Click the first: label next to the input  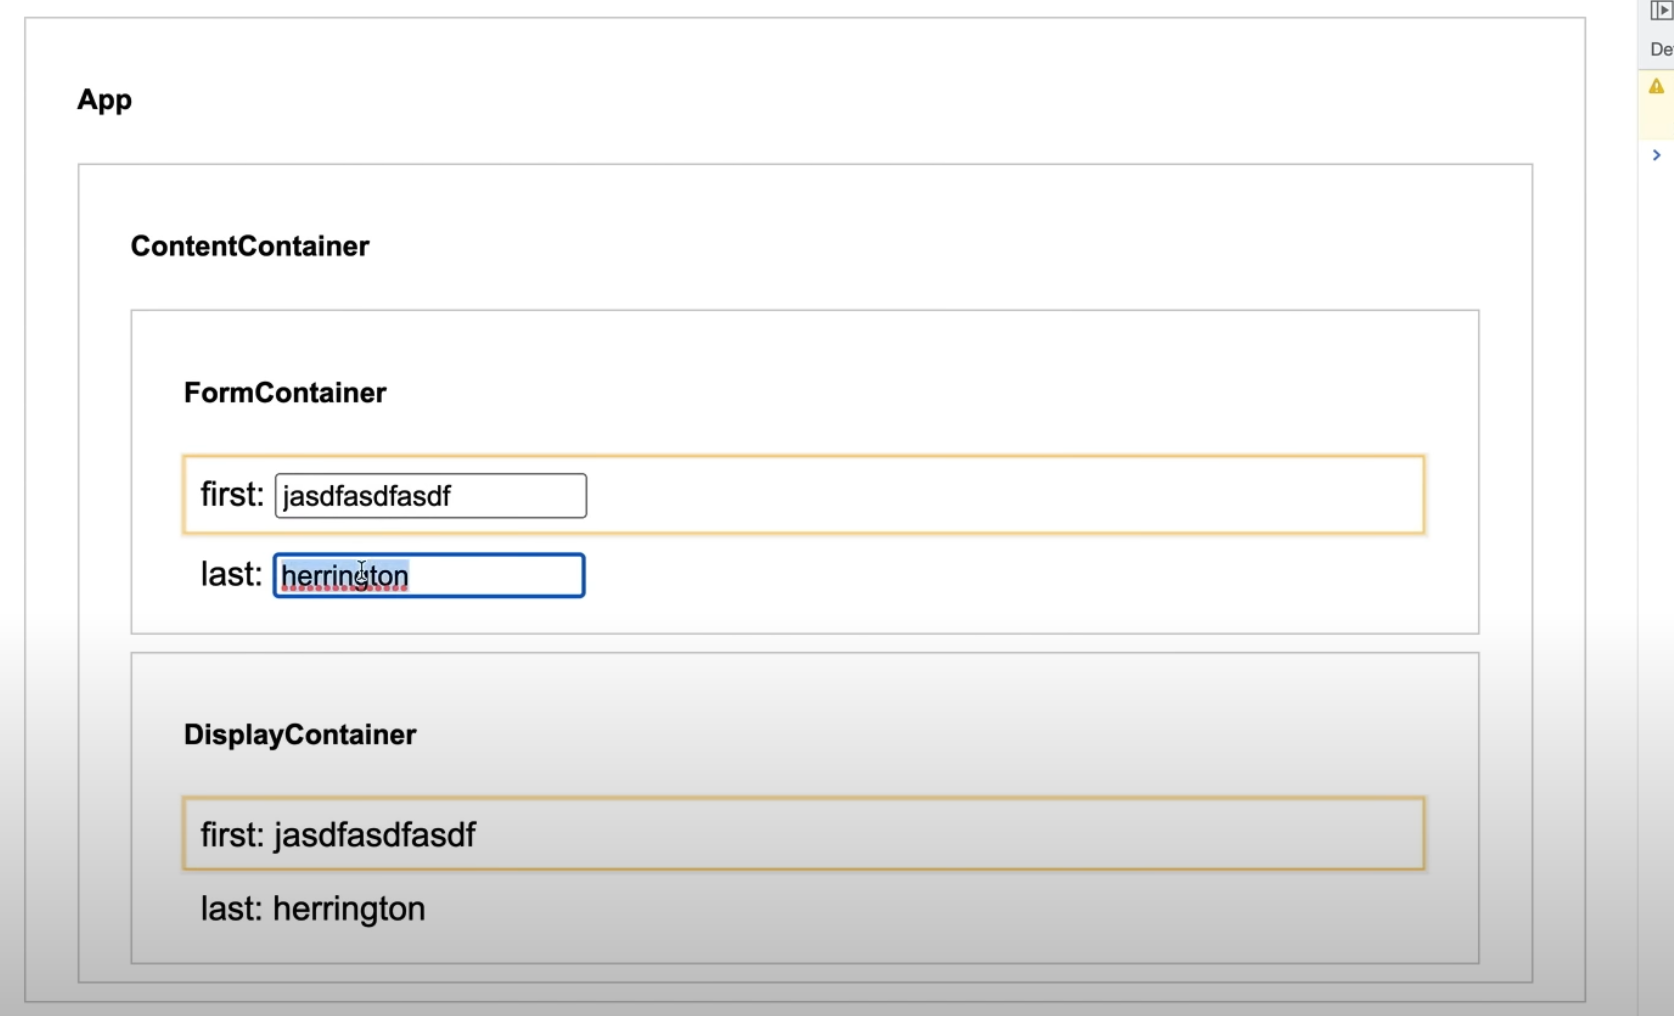(x=231, y=493)
